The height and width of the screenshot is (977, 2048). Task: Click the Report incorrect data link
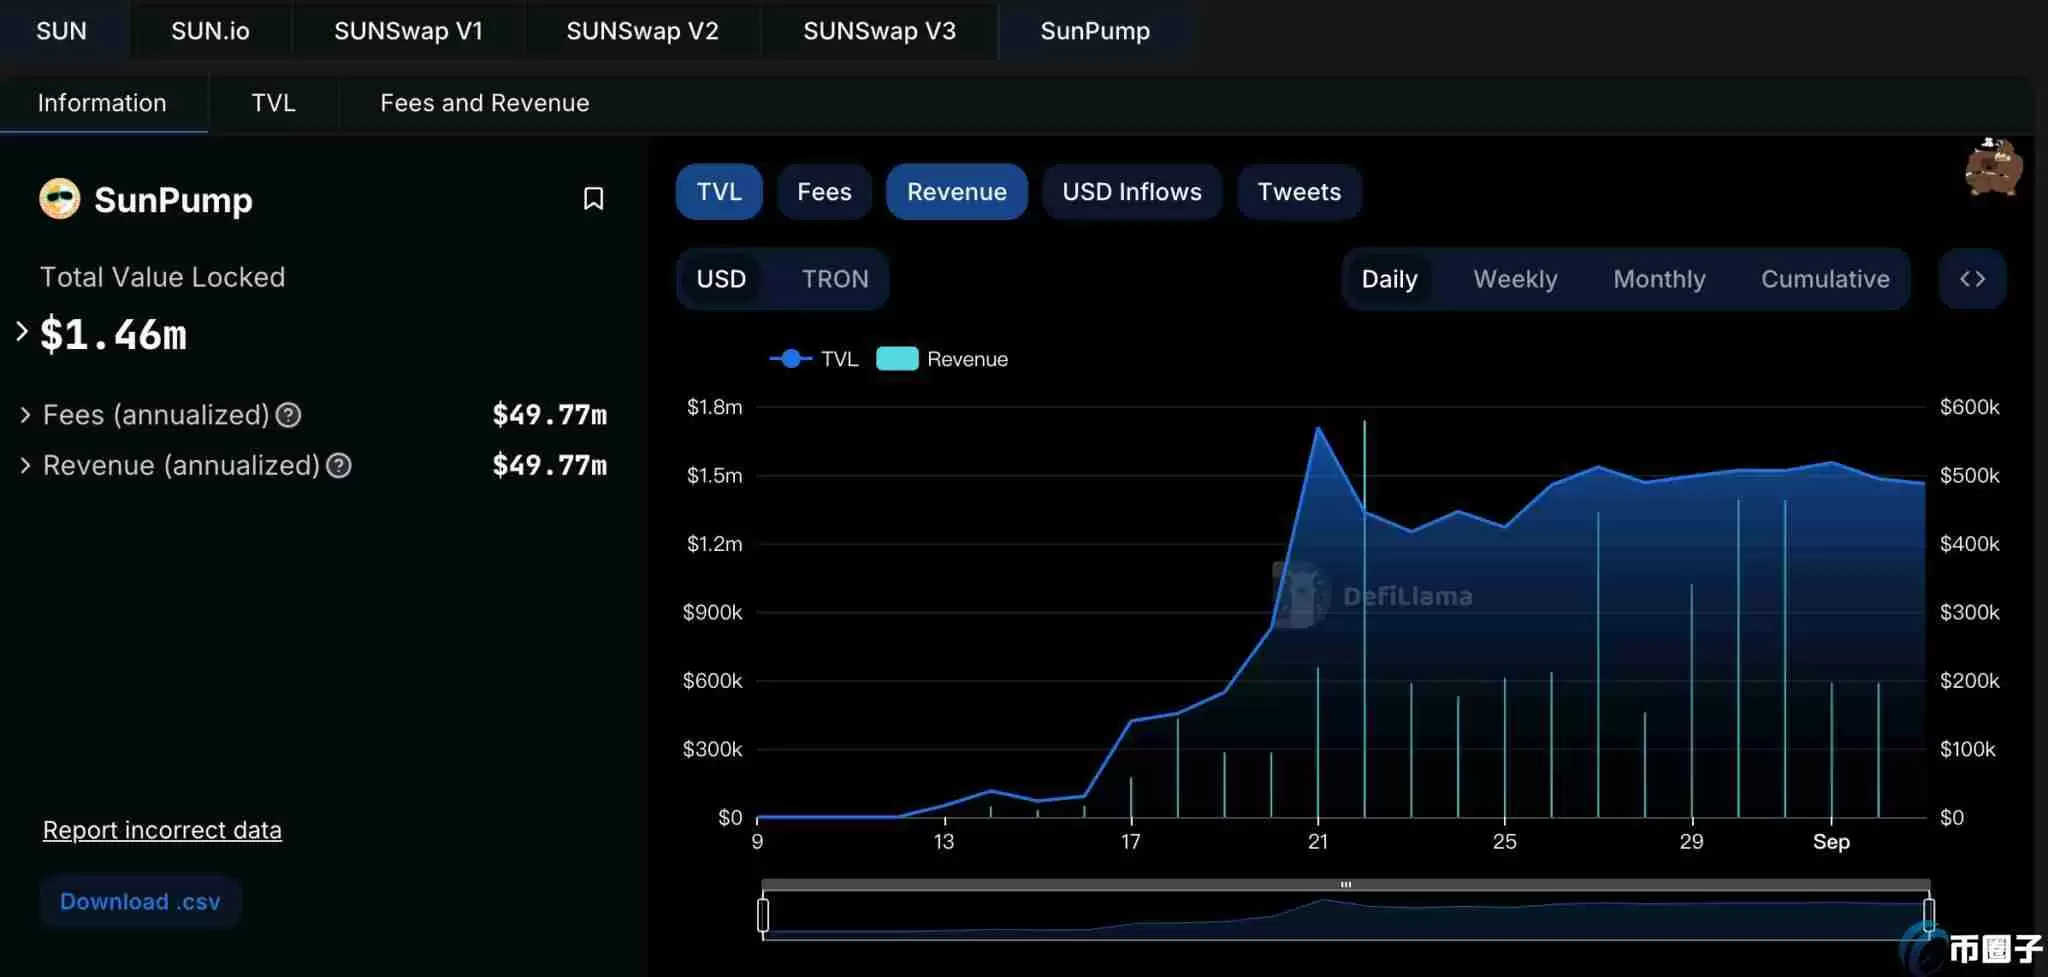pos(162,829)
